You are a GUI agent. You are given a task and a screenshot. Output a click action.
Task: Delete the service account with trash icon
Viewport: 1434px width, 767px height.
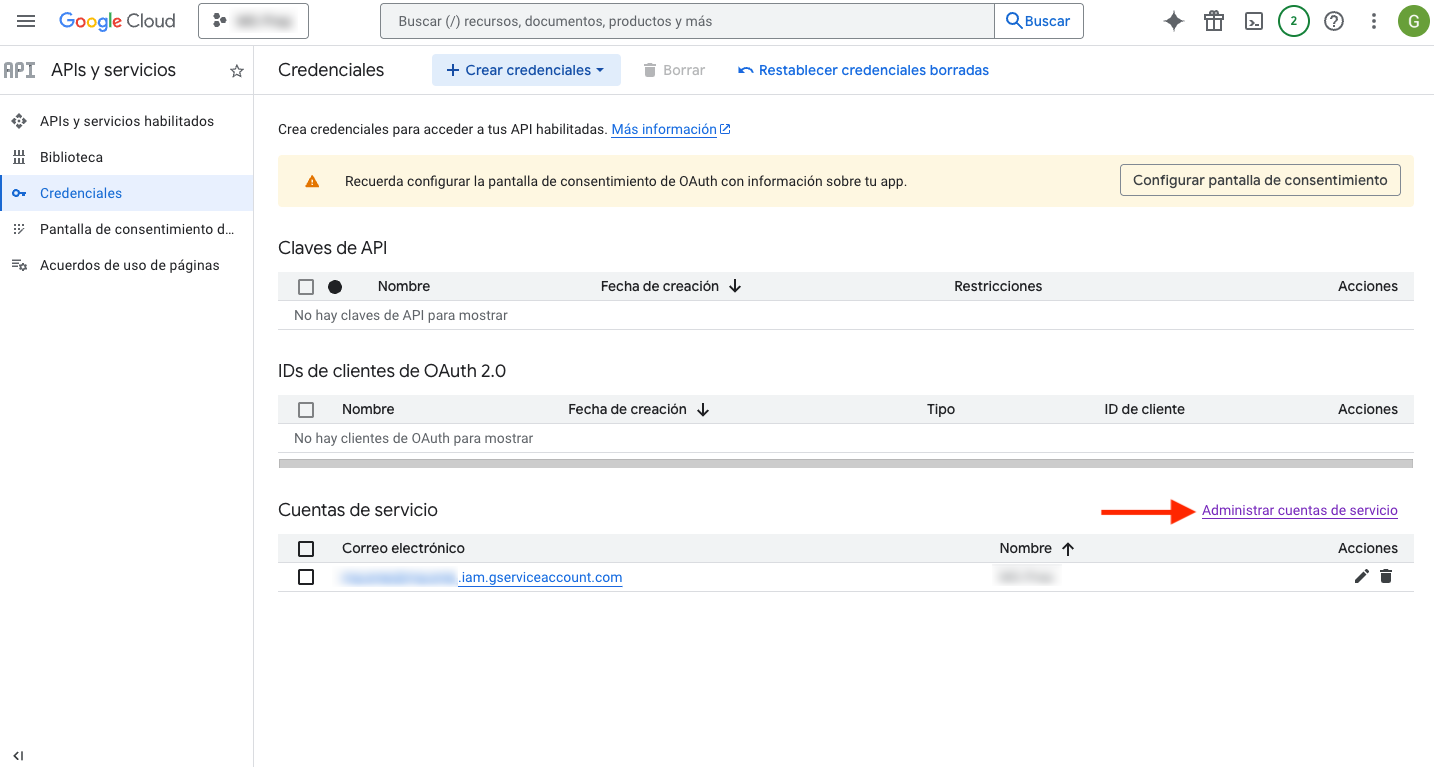[x=1386, y=576]
